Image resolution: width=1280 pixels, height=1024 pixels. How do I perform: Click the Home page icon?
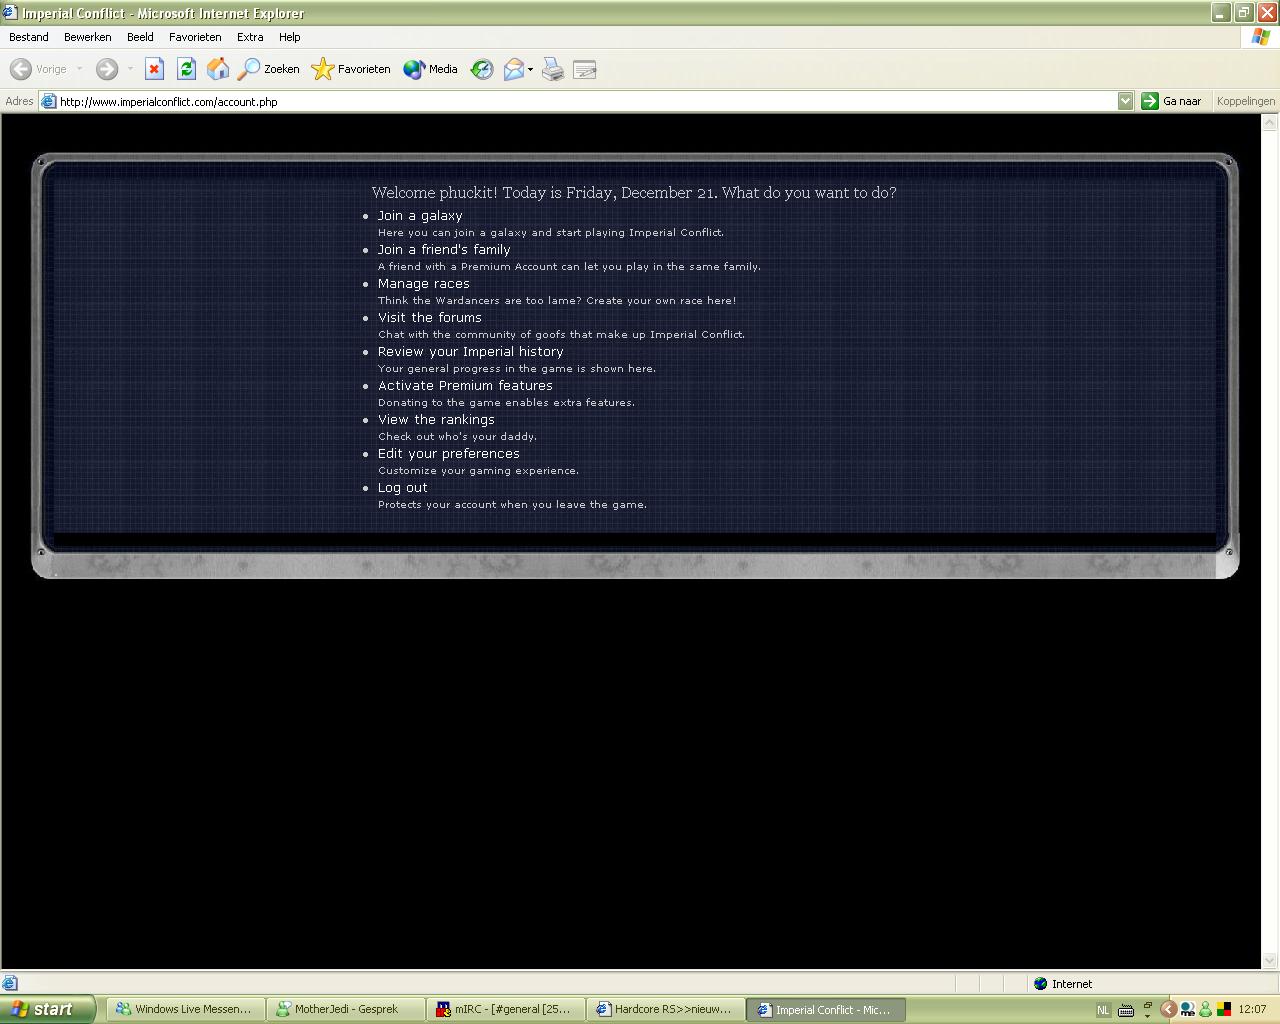click(x=218, y=69)
